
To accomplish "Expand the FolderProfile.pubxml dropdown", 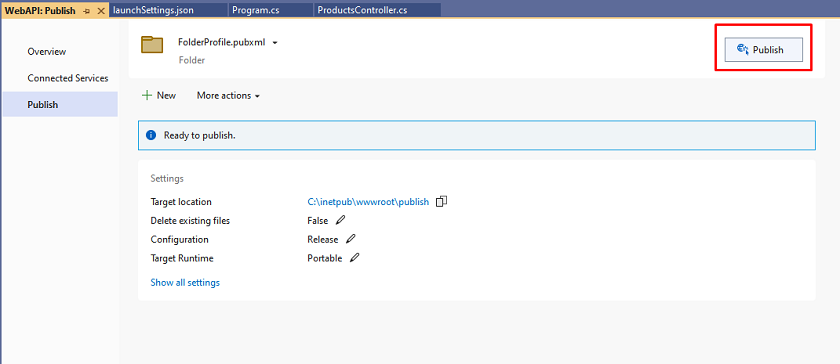I will pos(275,43).
